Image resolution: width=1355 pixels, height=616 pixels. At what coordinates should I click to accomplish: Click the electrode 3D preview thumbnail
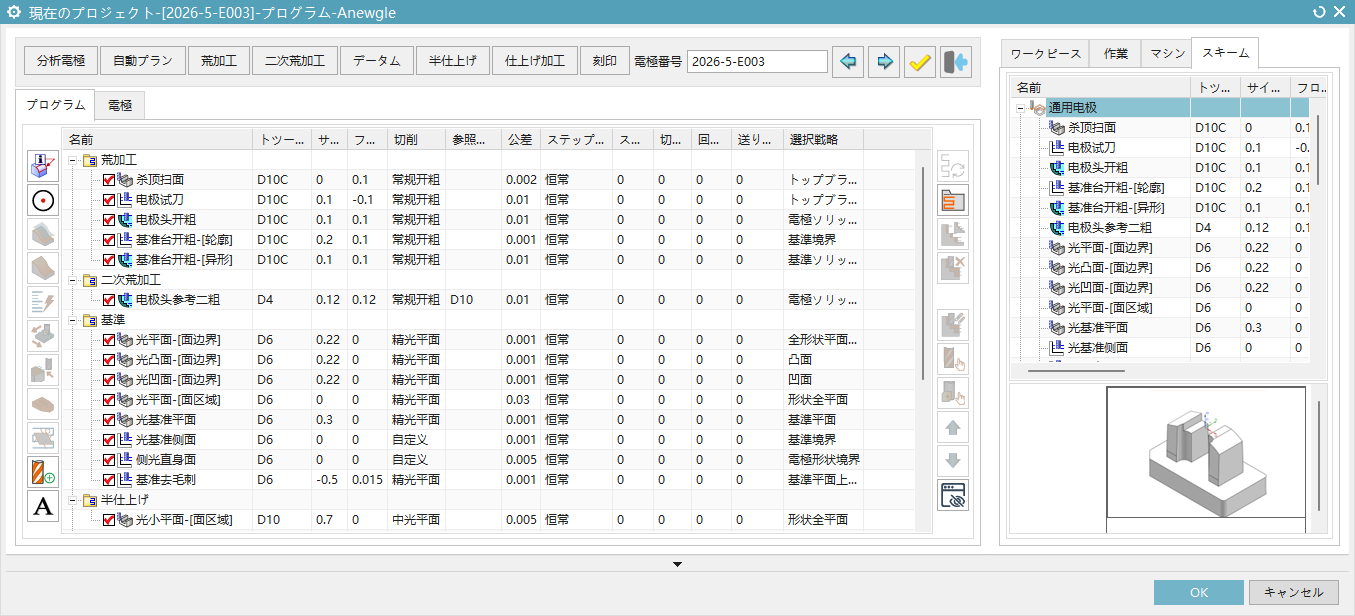point(1206,452)
